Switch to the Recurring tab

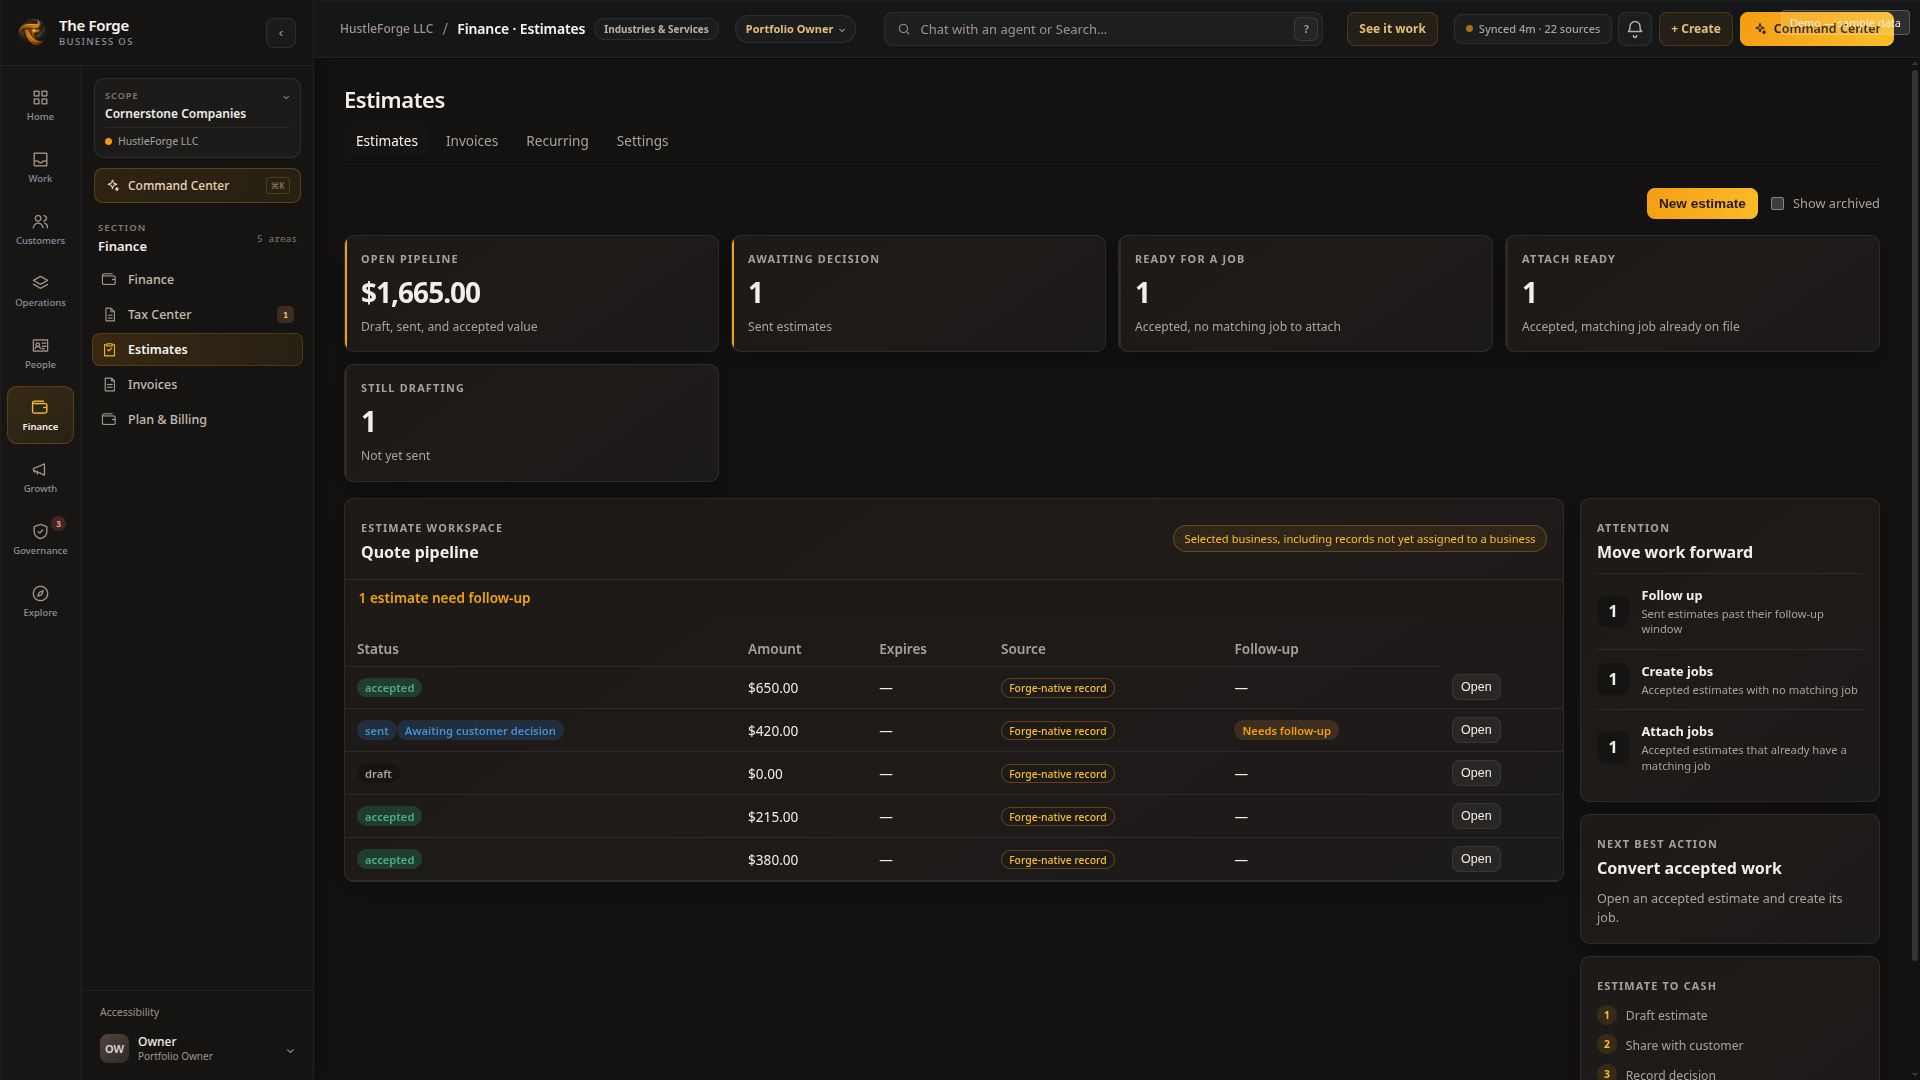tap(557, 141)
